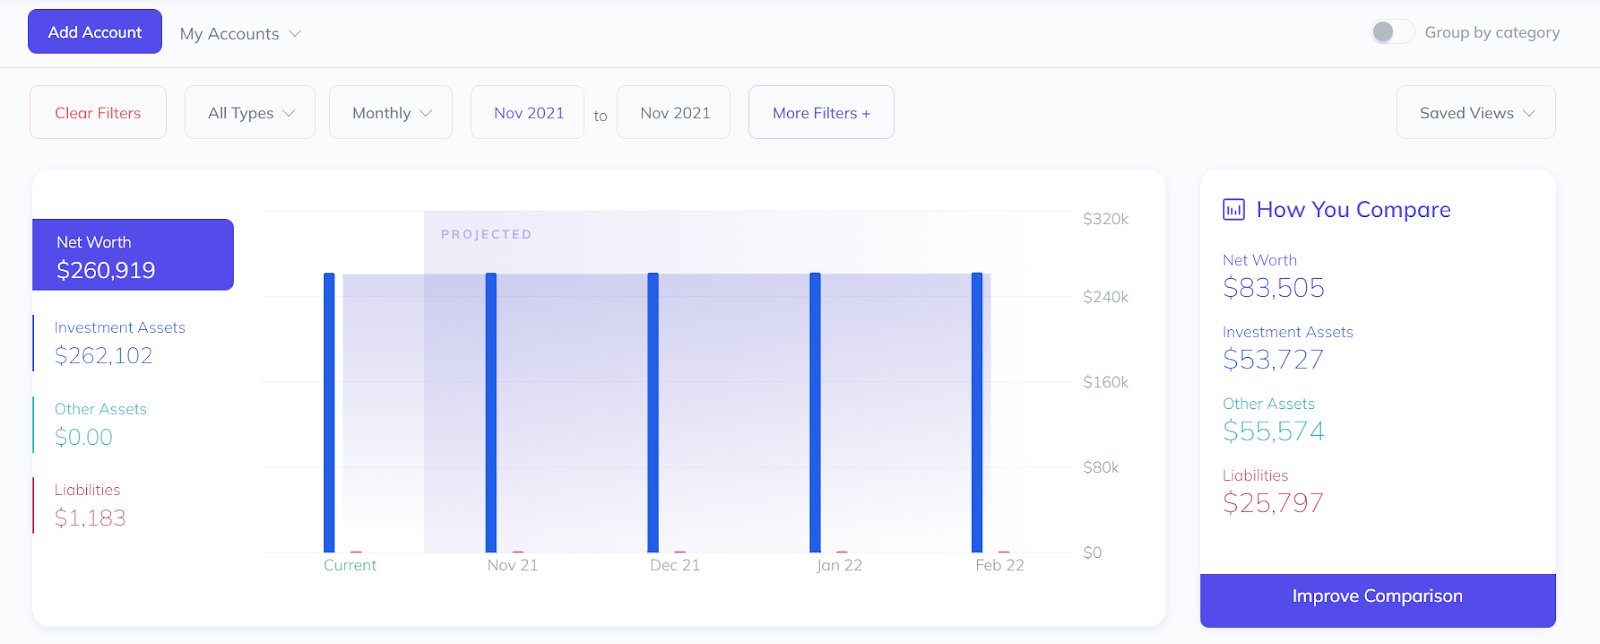Click the comparison Investment Assets $53,727 value
The height and width of the screenshot is (644, 1600).
1273,360
